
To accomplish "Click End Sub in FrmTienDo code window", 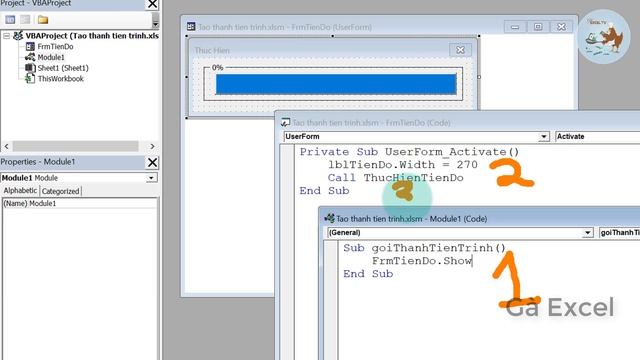I will click(324, 191).
